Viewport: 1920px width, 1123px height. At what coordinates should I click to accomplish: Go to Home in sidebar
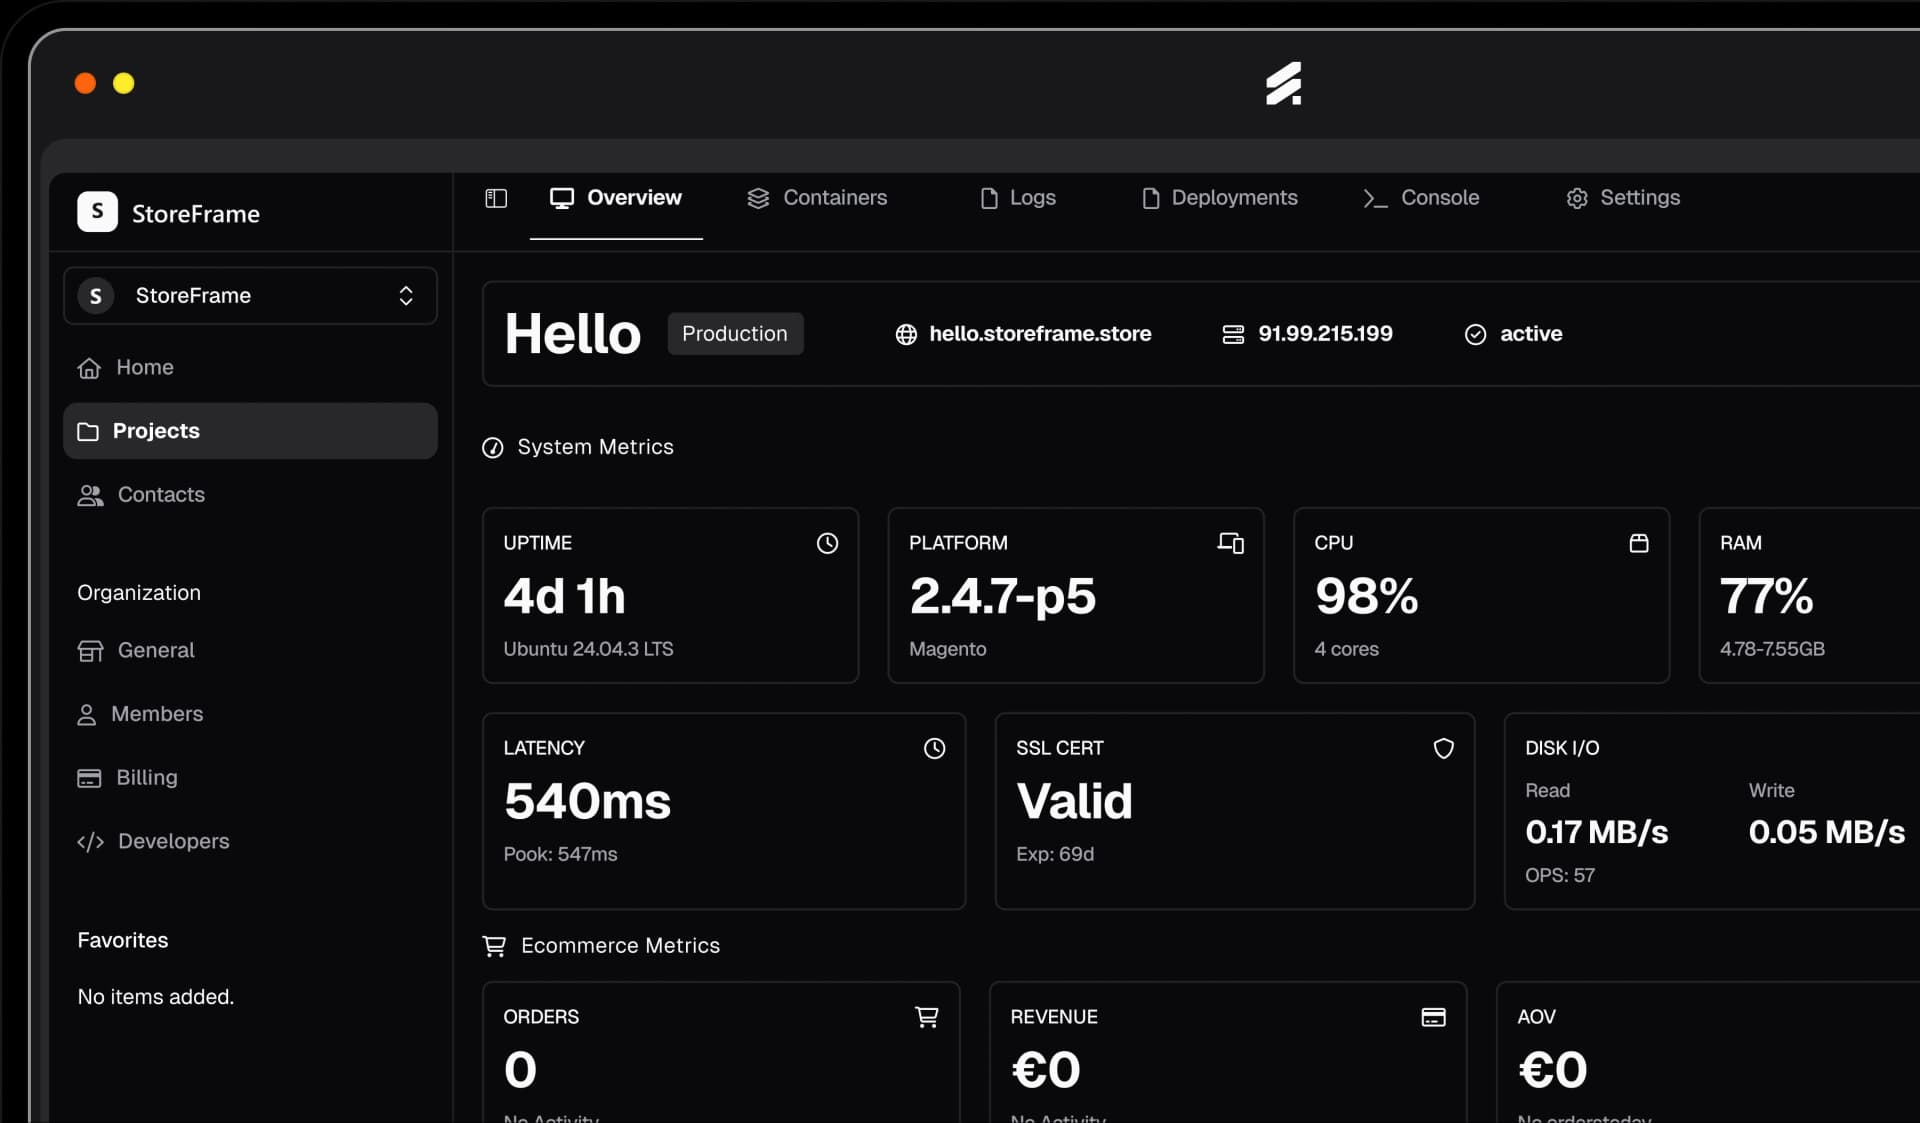144,368
